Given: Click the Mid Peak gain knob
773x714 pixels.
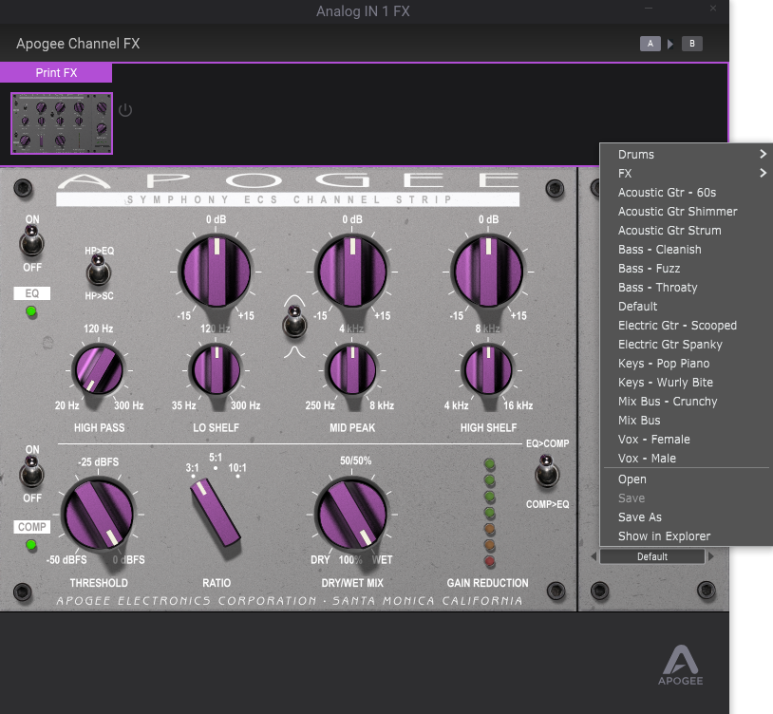Looking at the screenshot, I should tap(352, 272).
